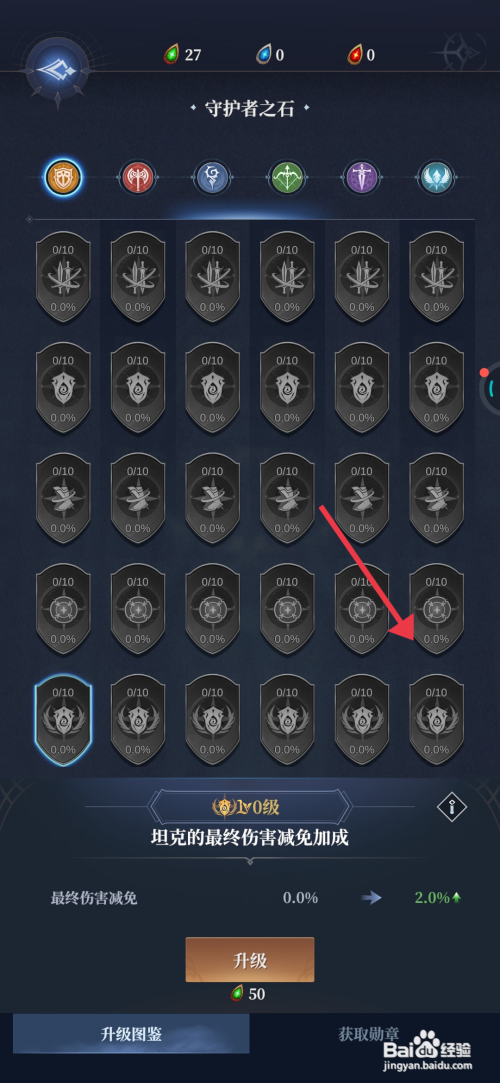Viewport: 500px width, 1083px height.
Task: Click the 升级 upgrade button
Action: 250,960
